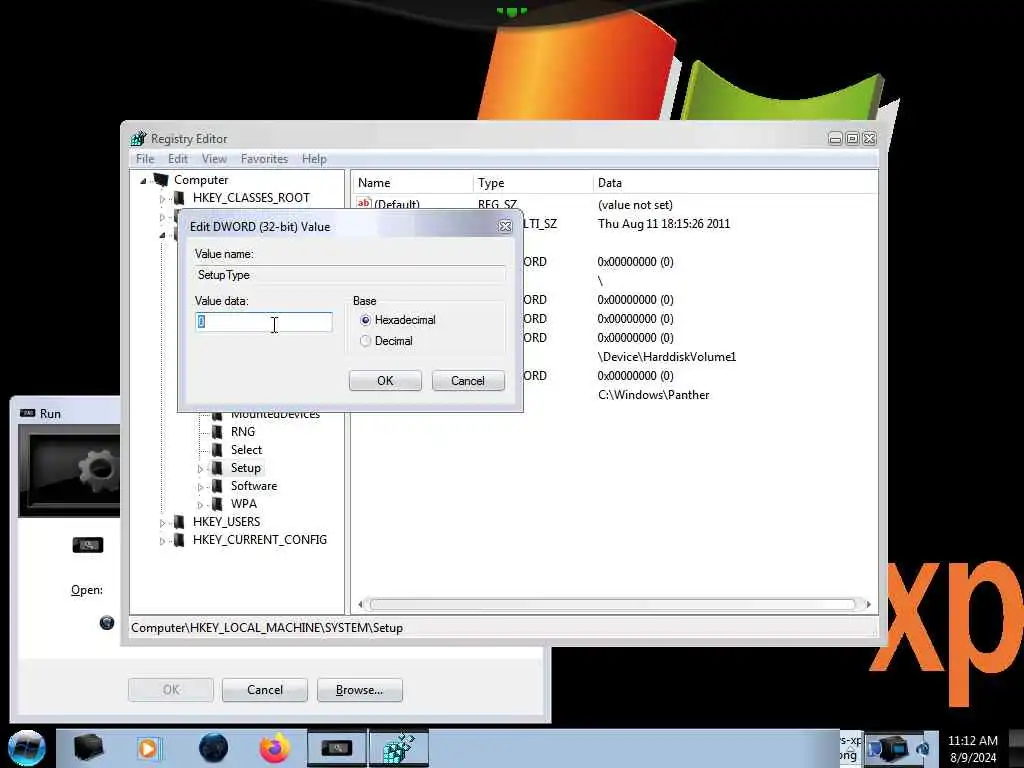Click the scrollbar right arrow

868,605
